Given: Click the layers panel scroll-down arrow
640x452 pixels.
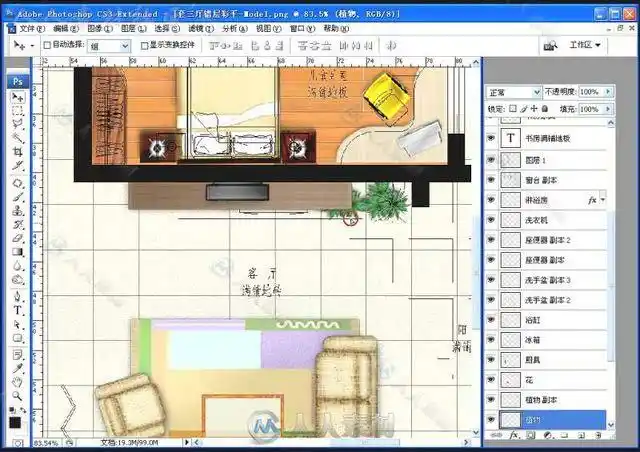Looking at the screenshot, I should click(611, 425).
